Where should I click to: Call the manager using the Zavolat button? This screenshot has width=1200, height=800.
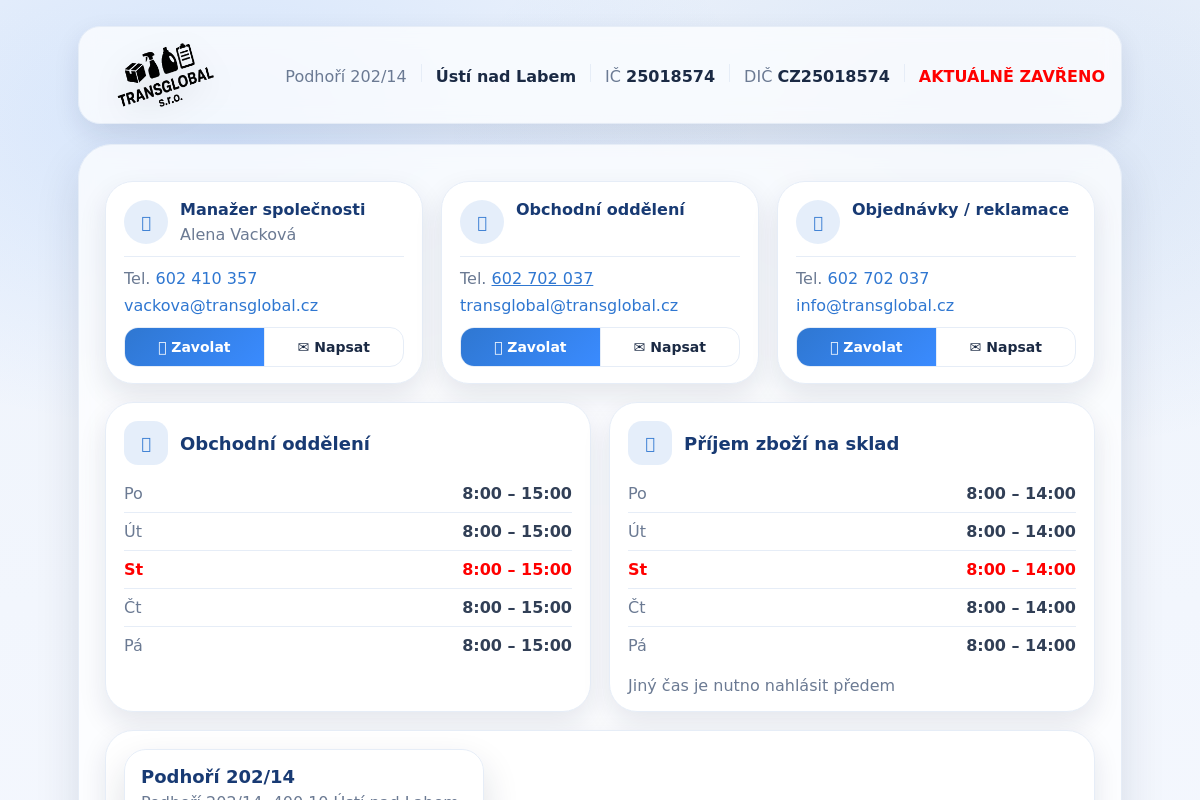194,347
